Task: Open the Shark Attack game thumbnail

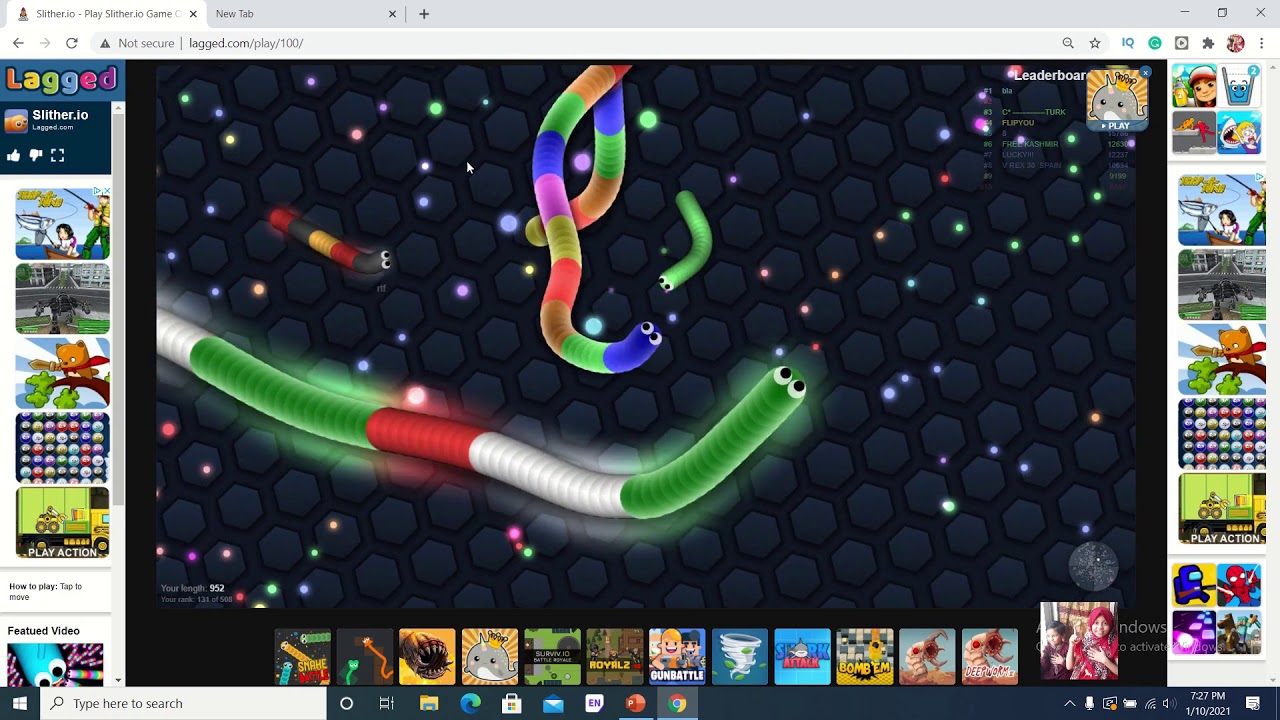Action: coord(802,657)
